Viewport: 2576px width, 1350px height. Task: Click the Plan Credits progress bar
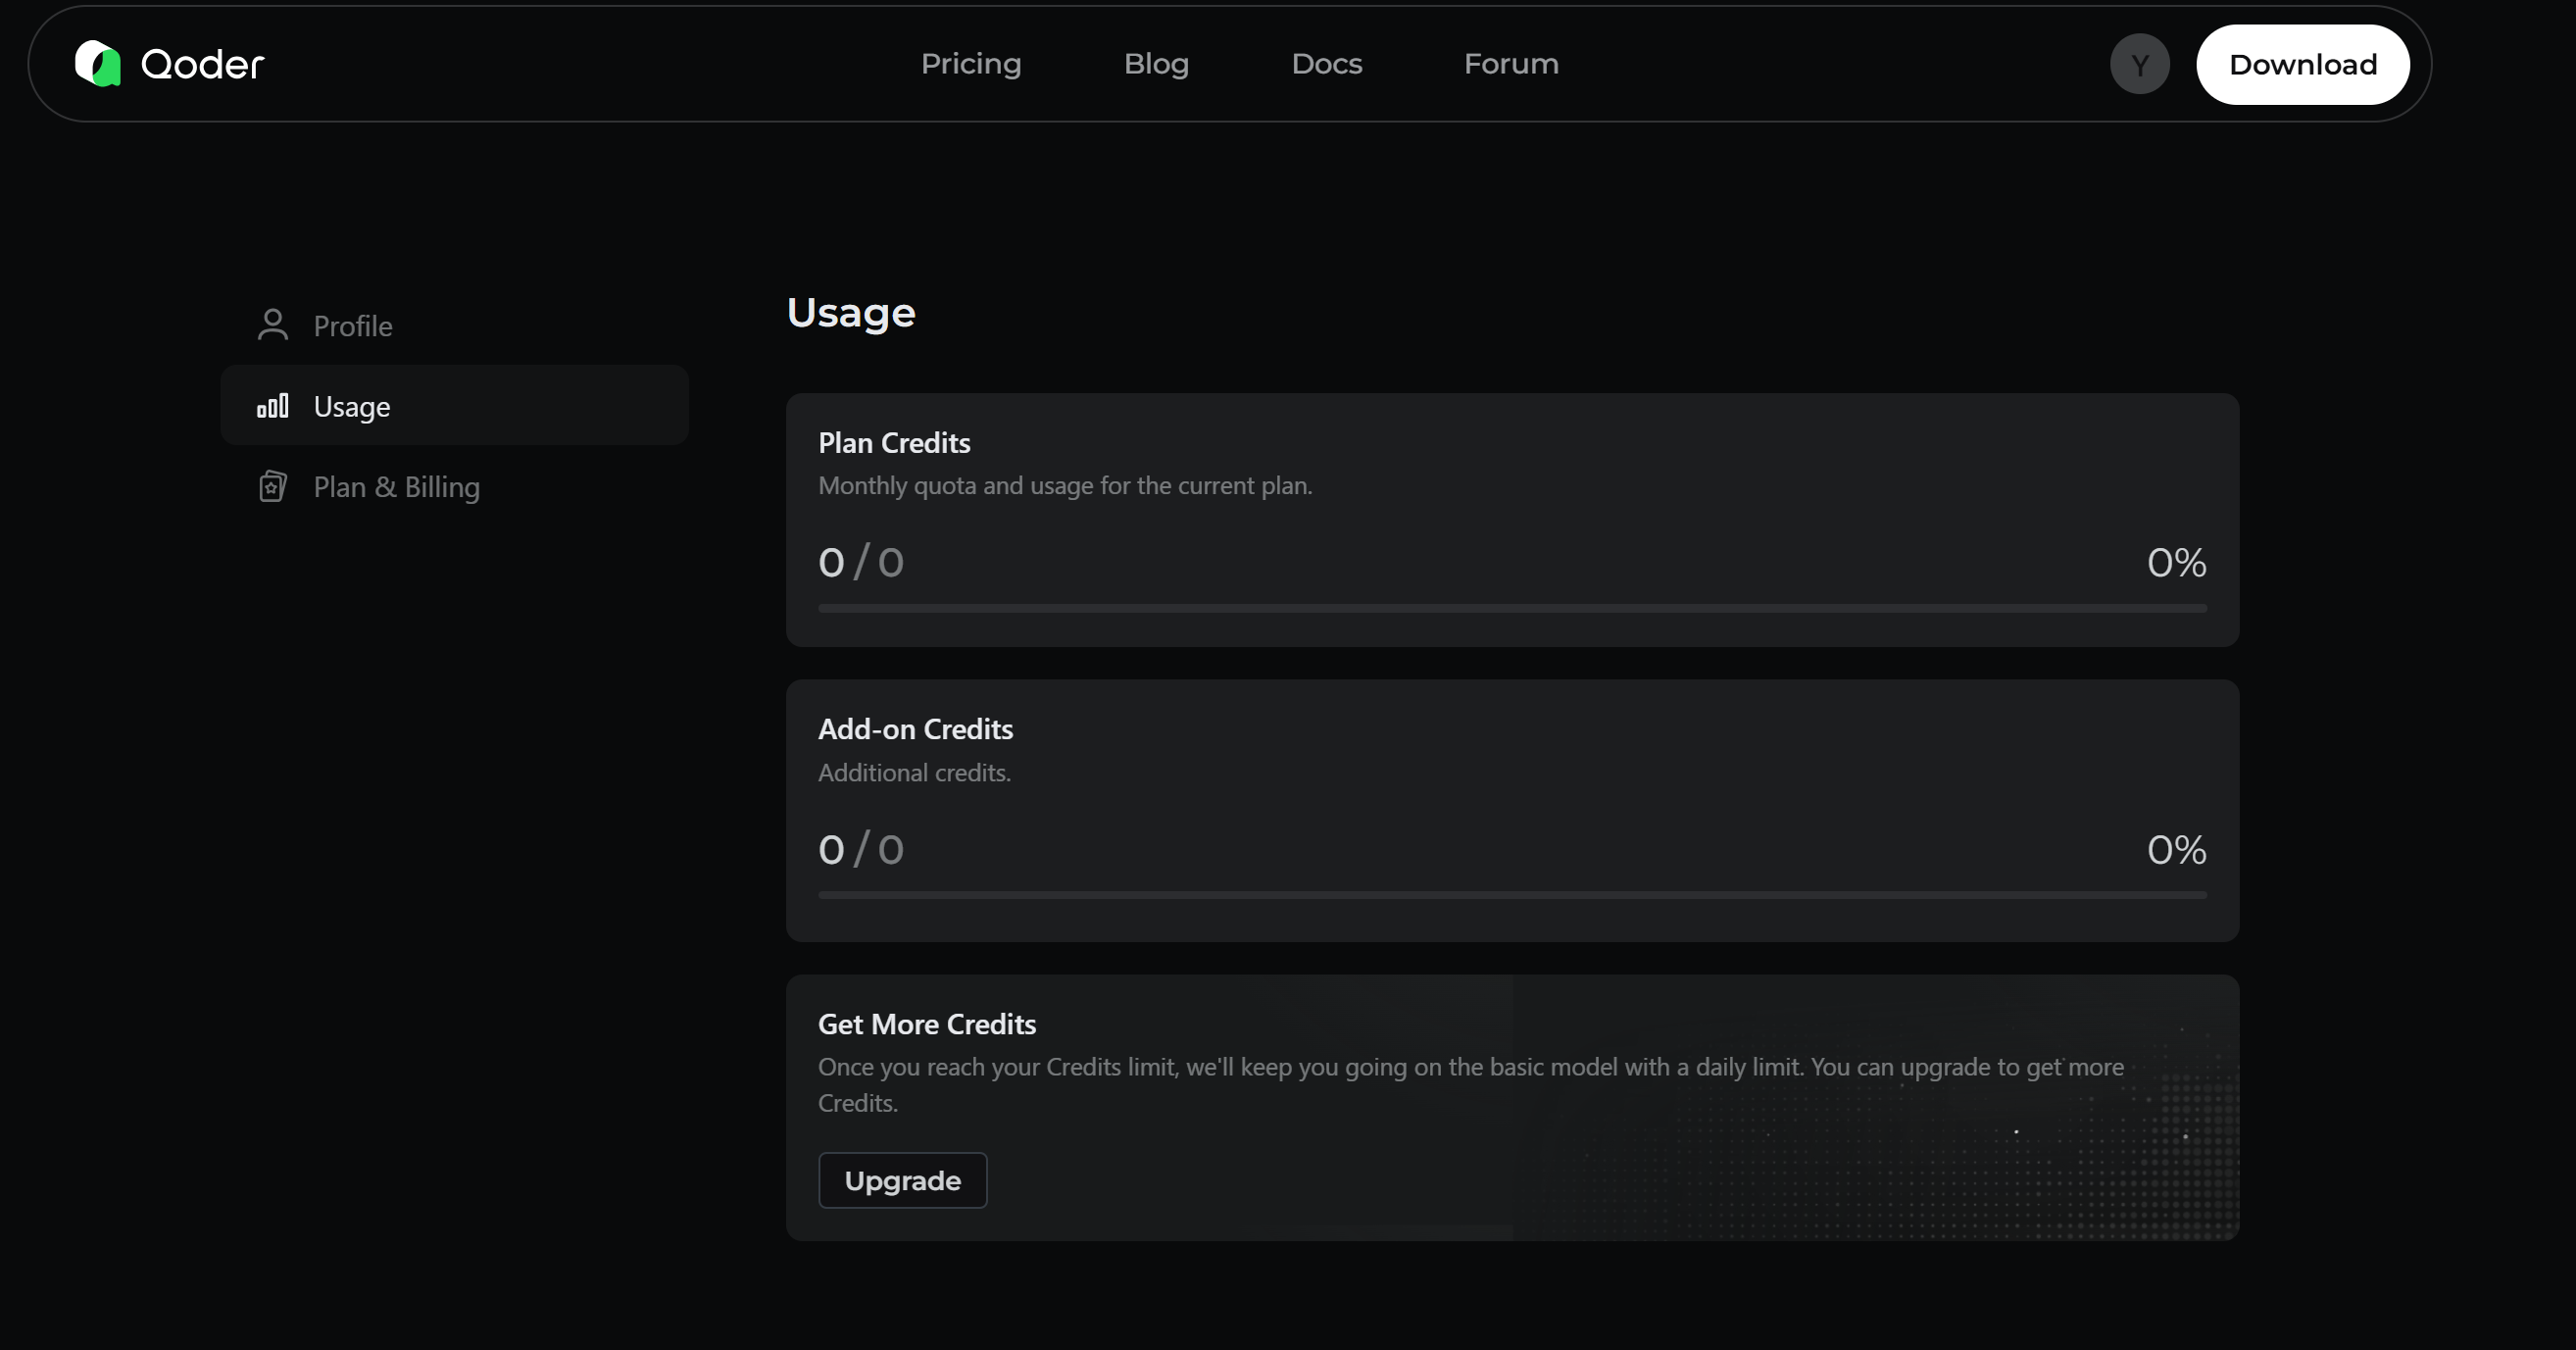1511,608
